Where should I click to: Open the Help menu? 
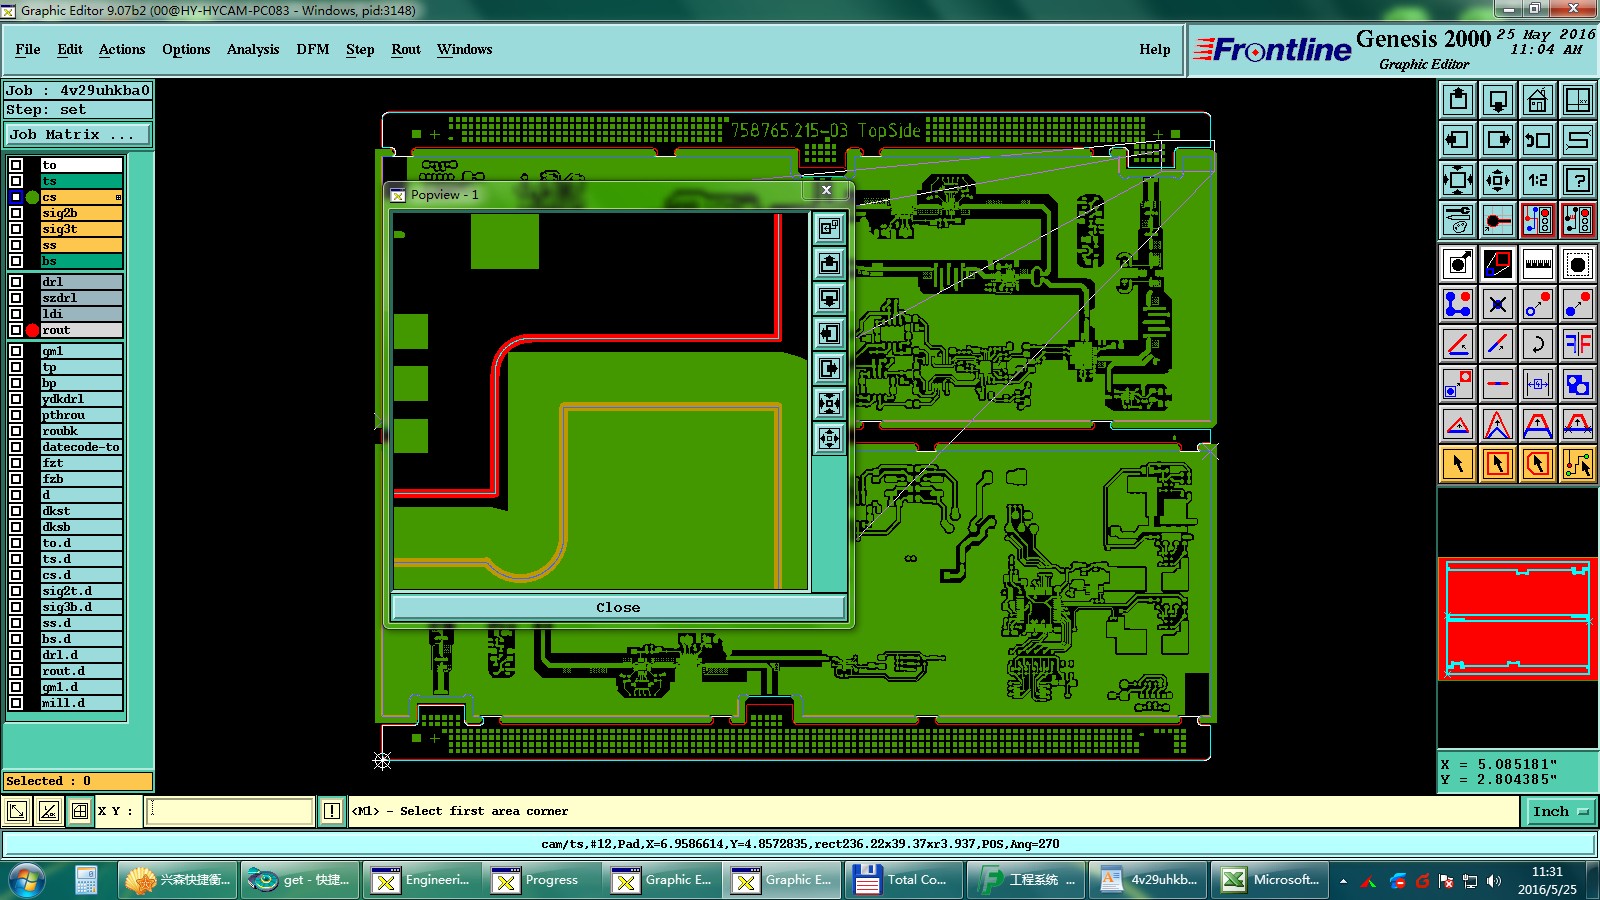coord(1155,49)
